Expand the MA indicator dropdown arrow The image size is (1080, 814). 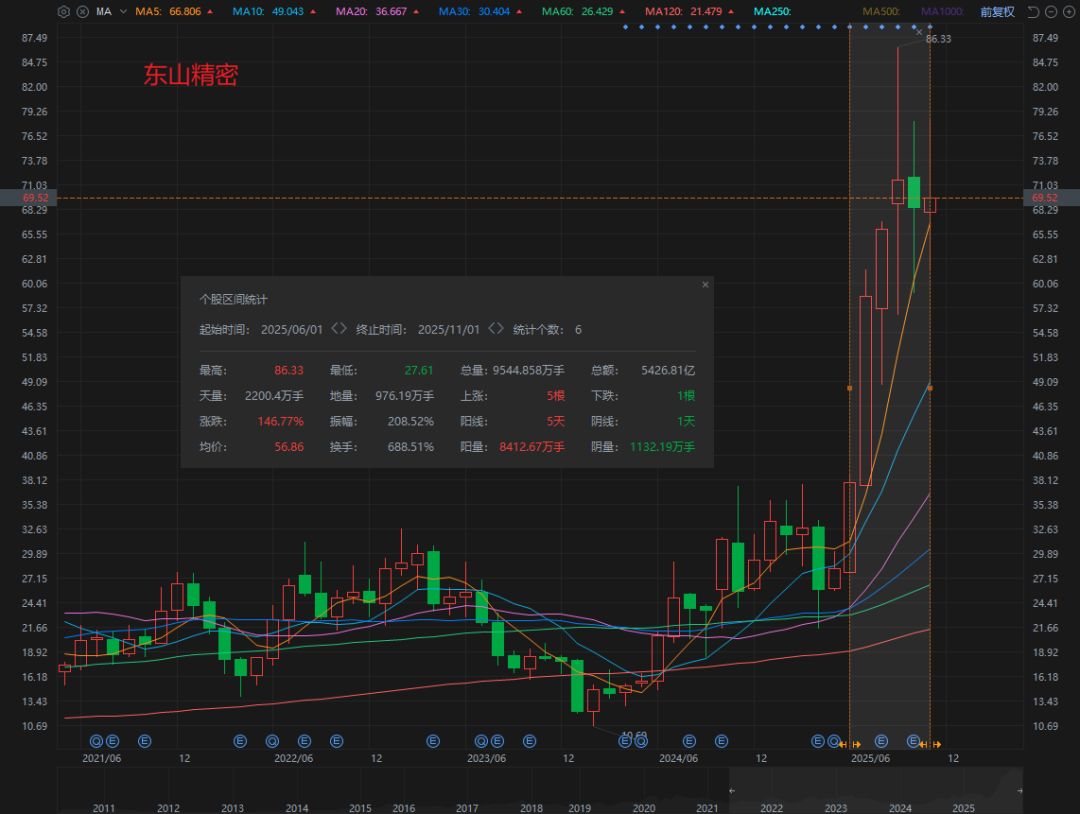[x=122, y=12]
